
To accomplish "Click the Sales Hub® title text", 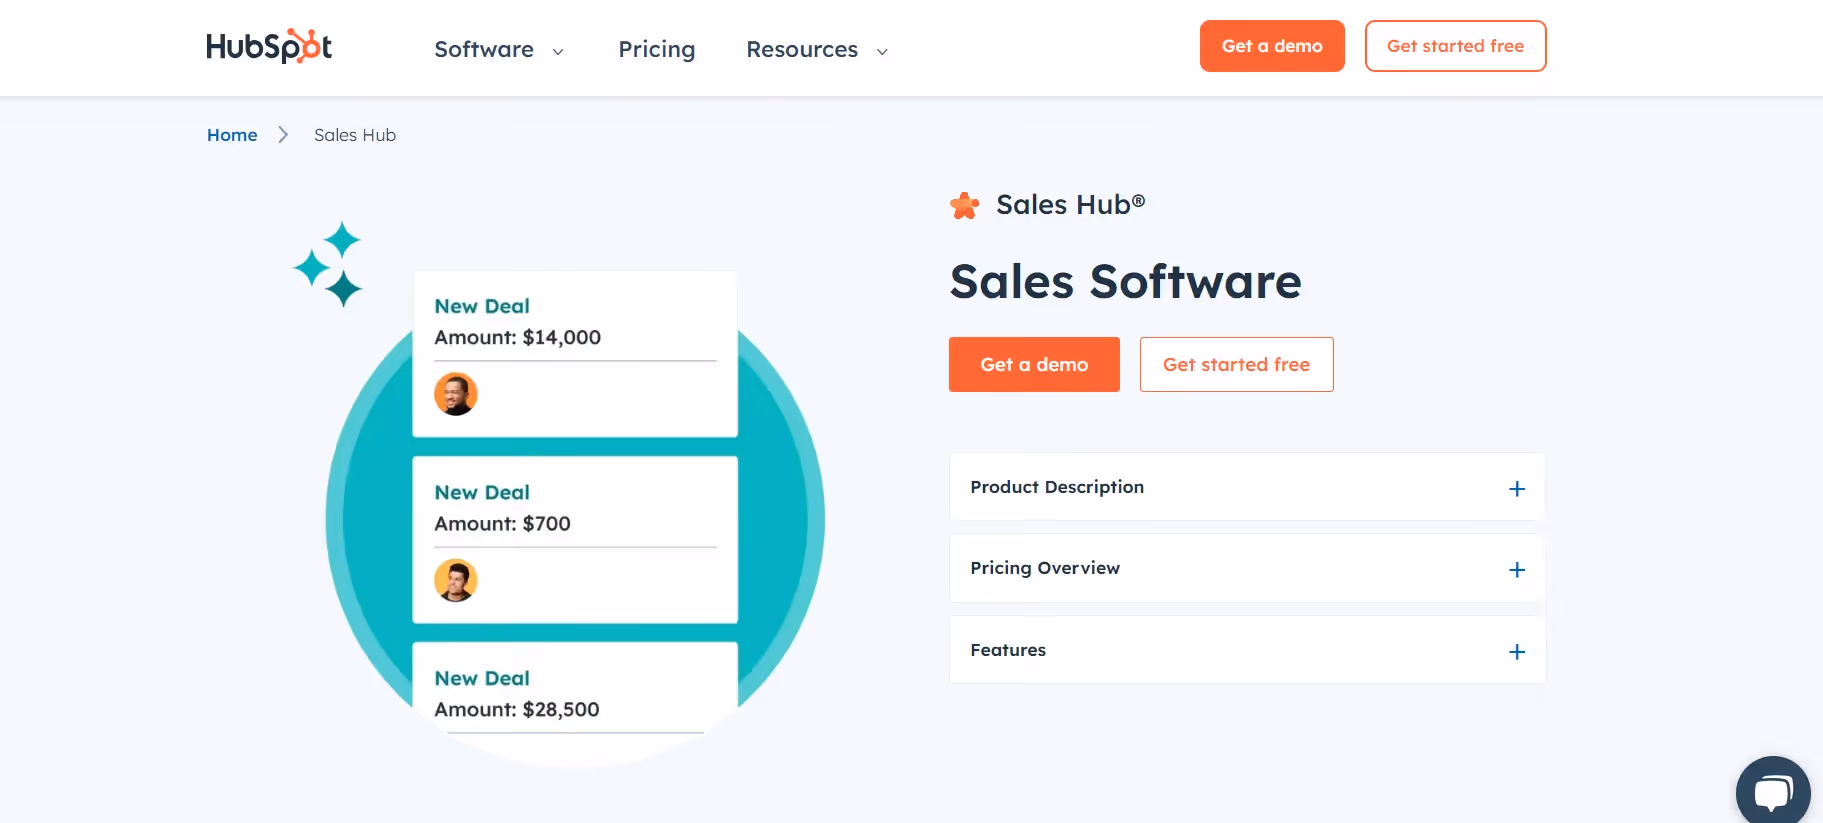I will point(1071,205).
